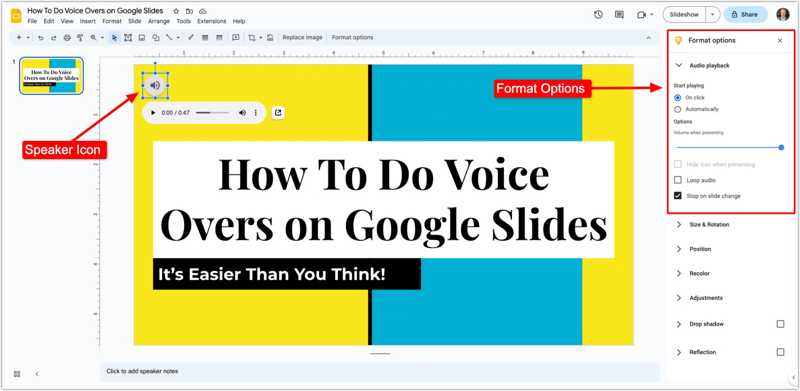The width and height of the screenshot is (800, 391).
Task: Check the cloud save status icon
Action: tap(203, 11)
